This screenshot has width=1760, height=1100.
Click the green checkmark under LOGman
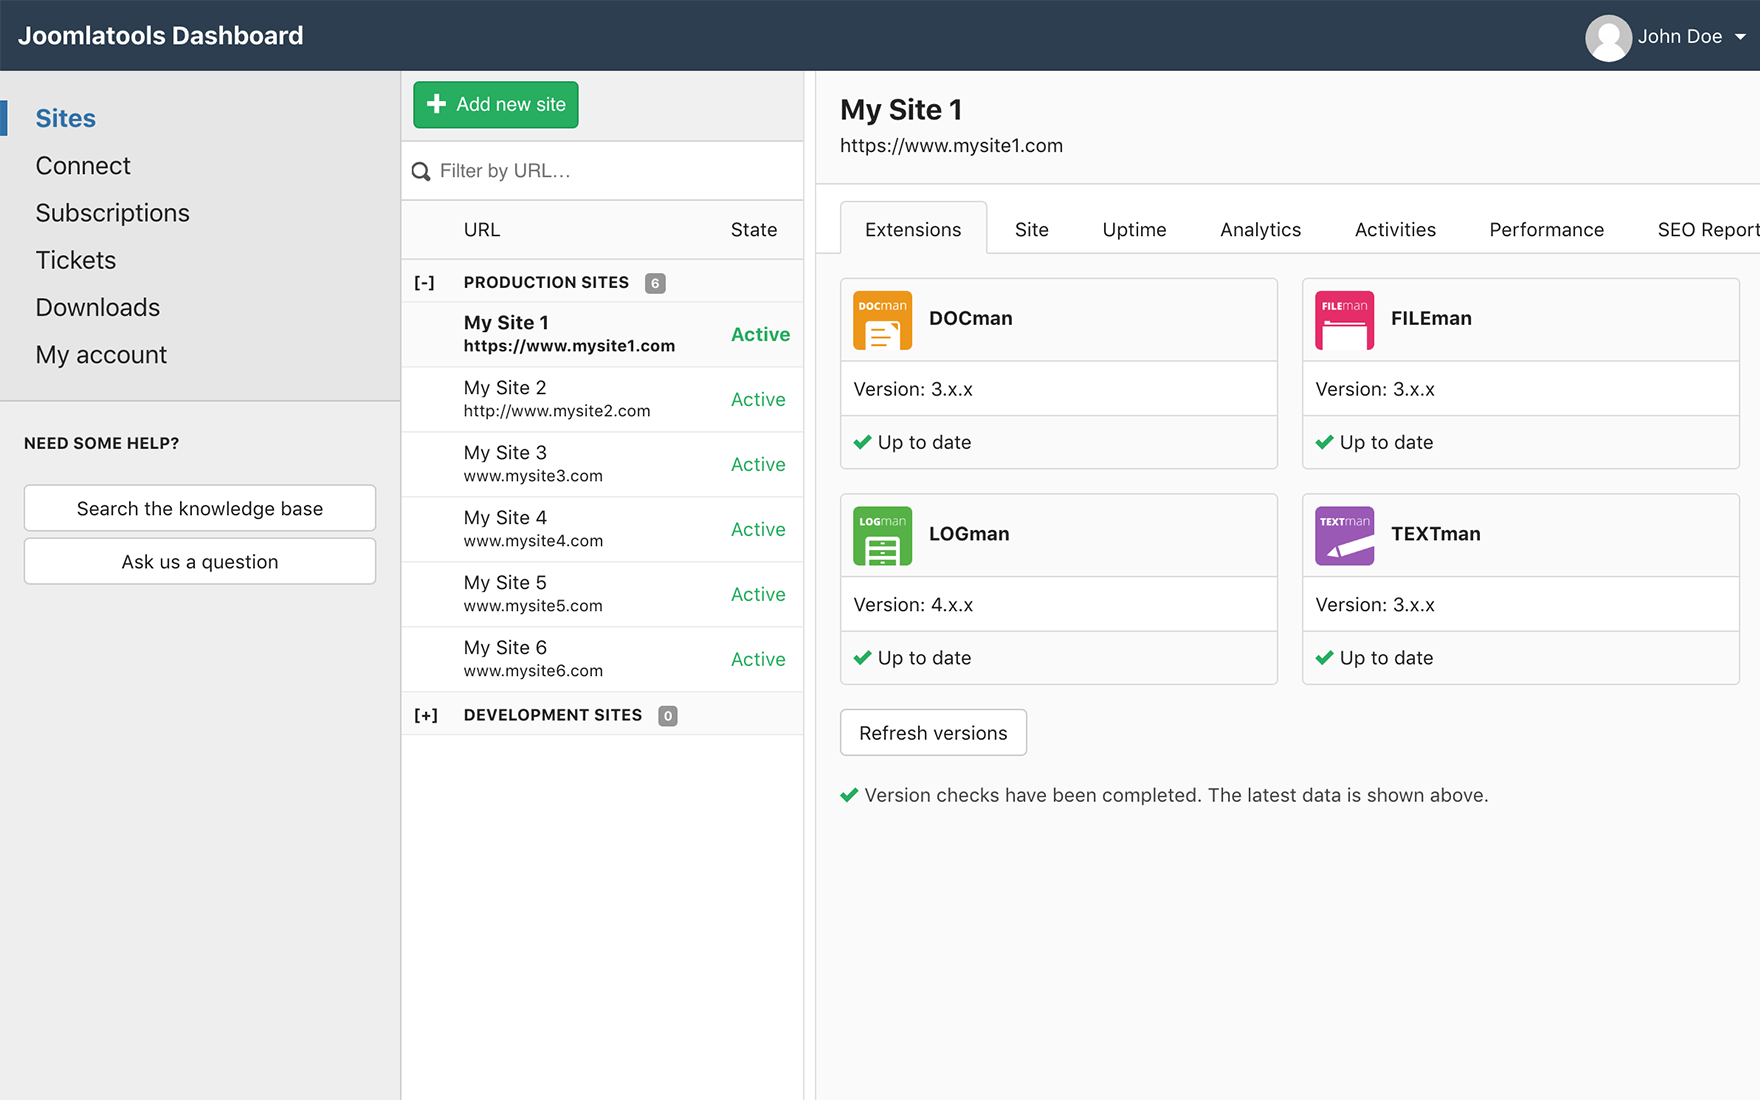(862, 658)
